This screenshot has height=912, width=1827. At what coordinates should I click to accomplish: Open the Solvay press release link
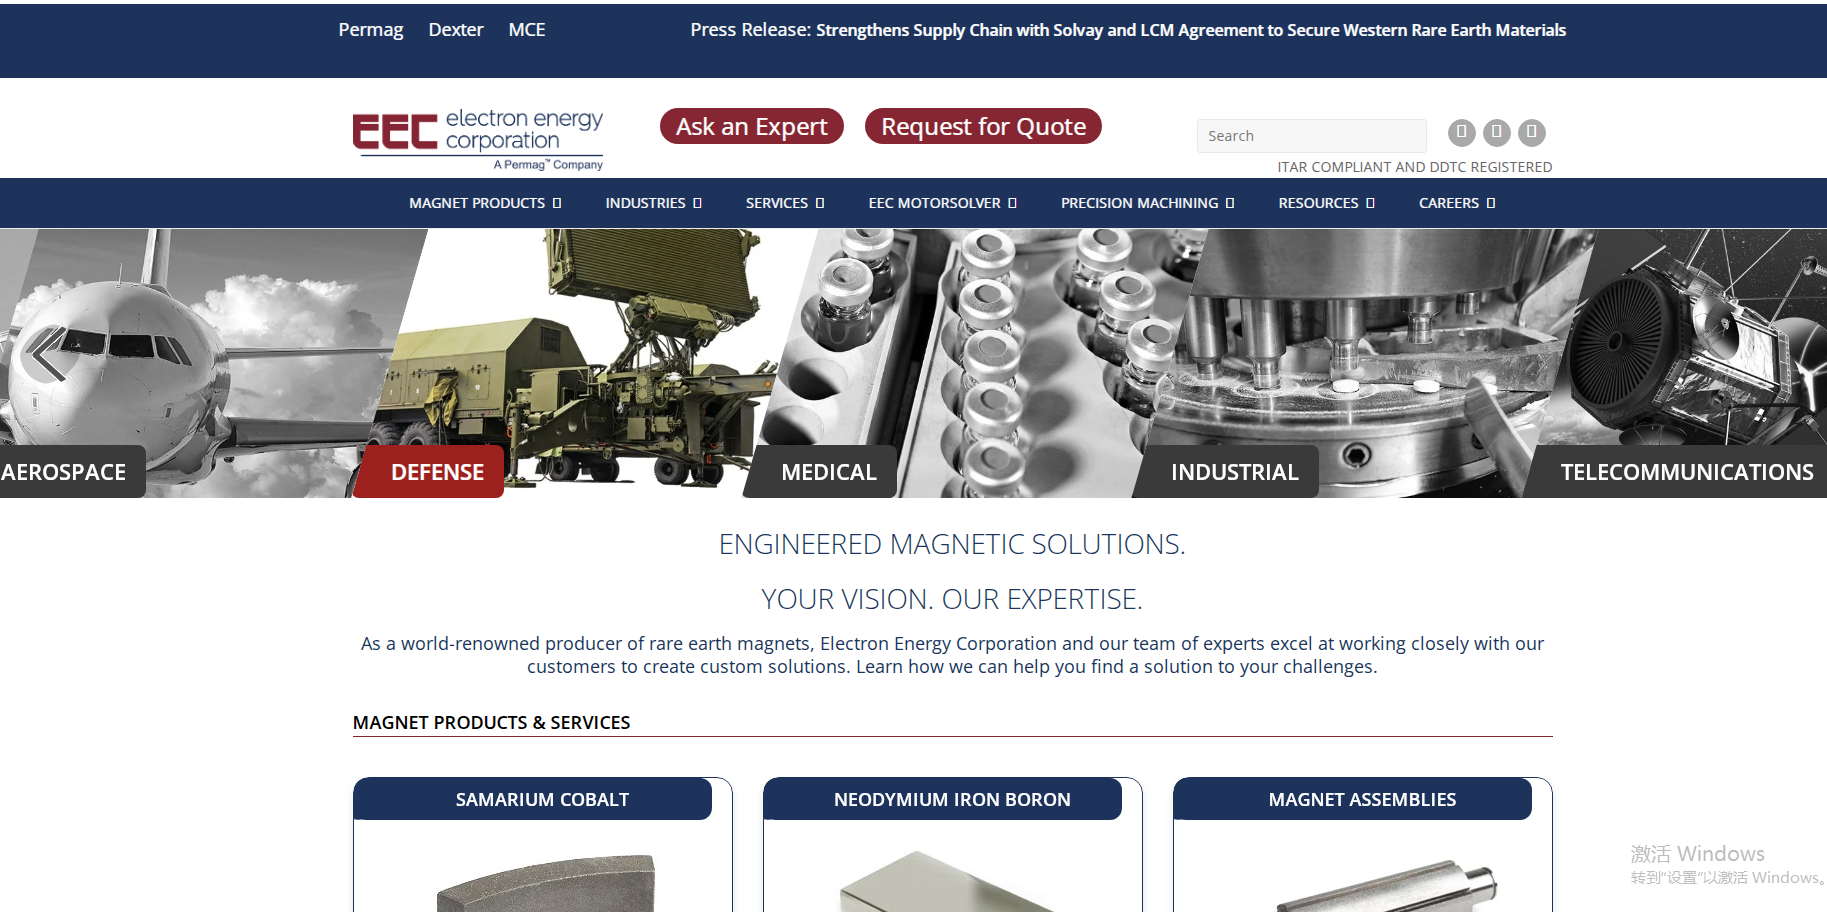point(1127,30)
